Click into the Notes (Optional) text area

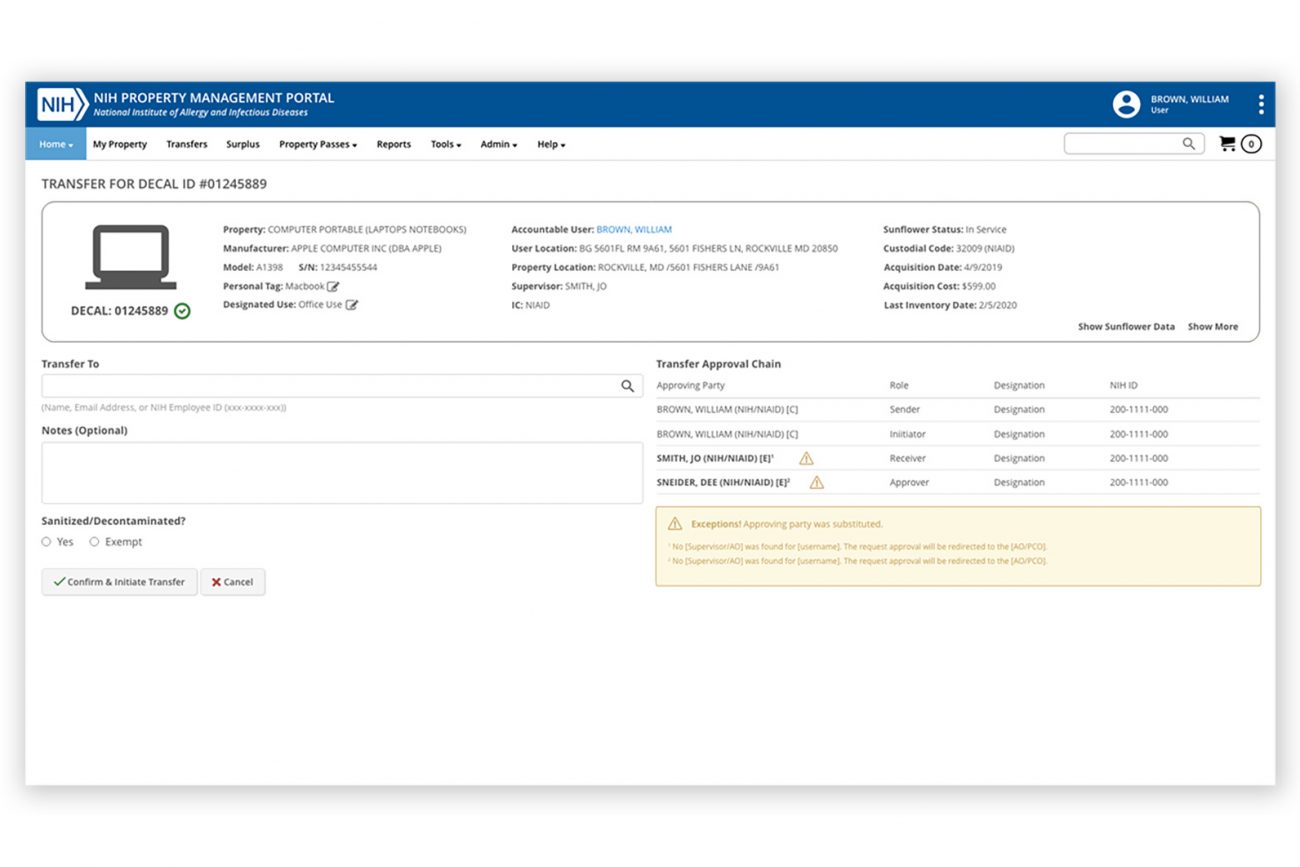pos(341,473)
